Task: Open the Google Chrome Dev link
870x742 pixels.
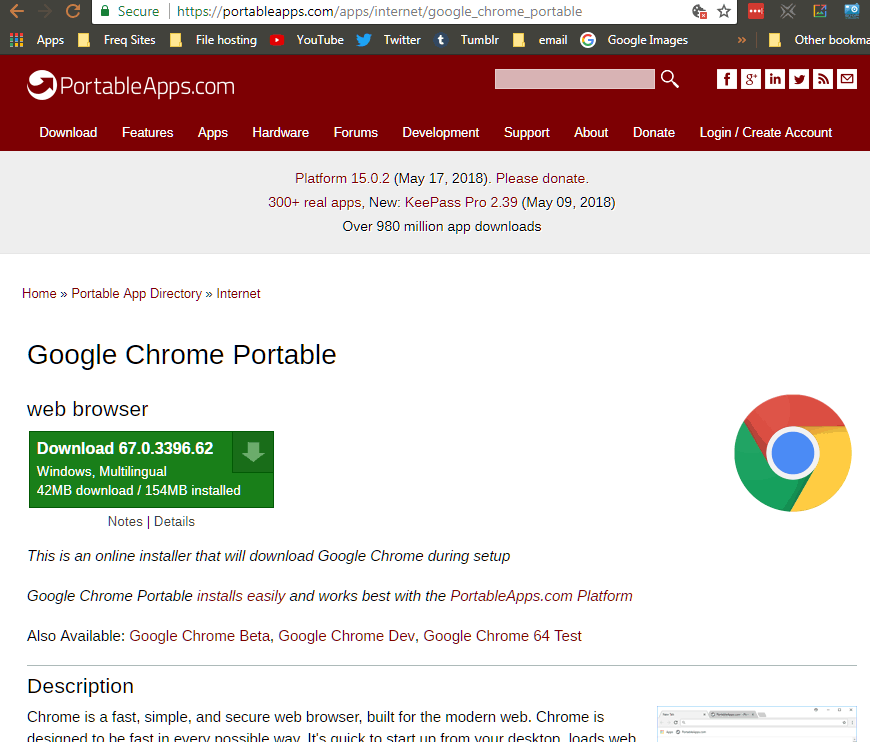Action: pyautogui.click(x=347, y=636)
